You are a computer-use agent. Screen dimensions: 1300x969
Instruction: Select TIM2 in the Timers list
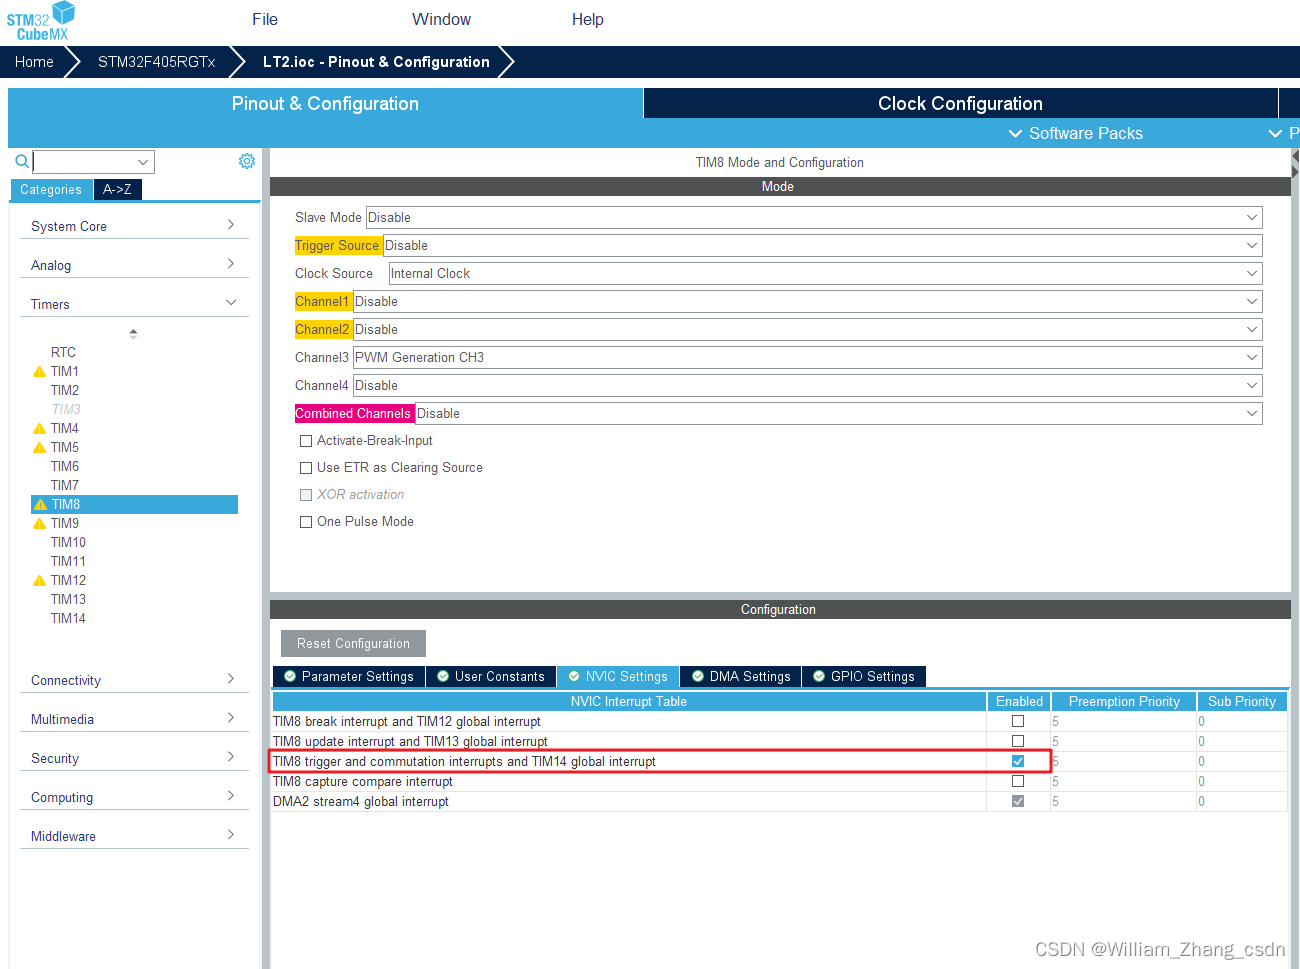tap(65, 391)
